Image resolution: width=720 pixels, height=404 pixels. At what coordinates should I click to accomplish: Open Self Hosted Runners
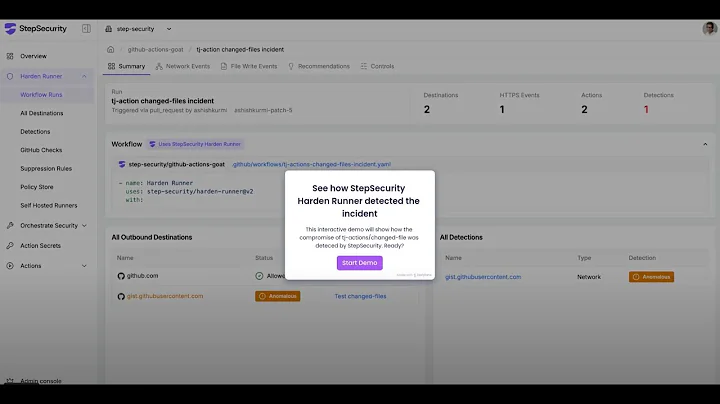coord(49,205)
